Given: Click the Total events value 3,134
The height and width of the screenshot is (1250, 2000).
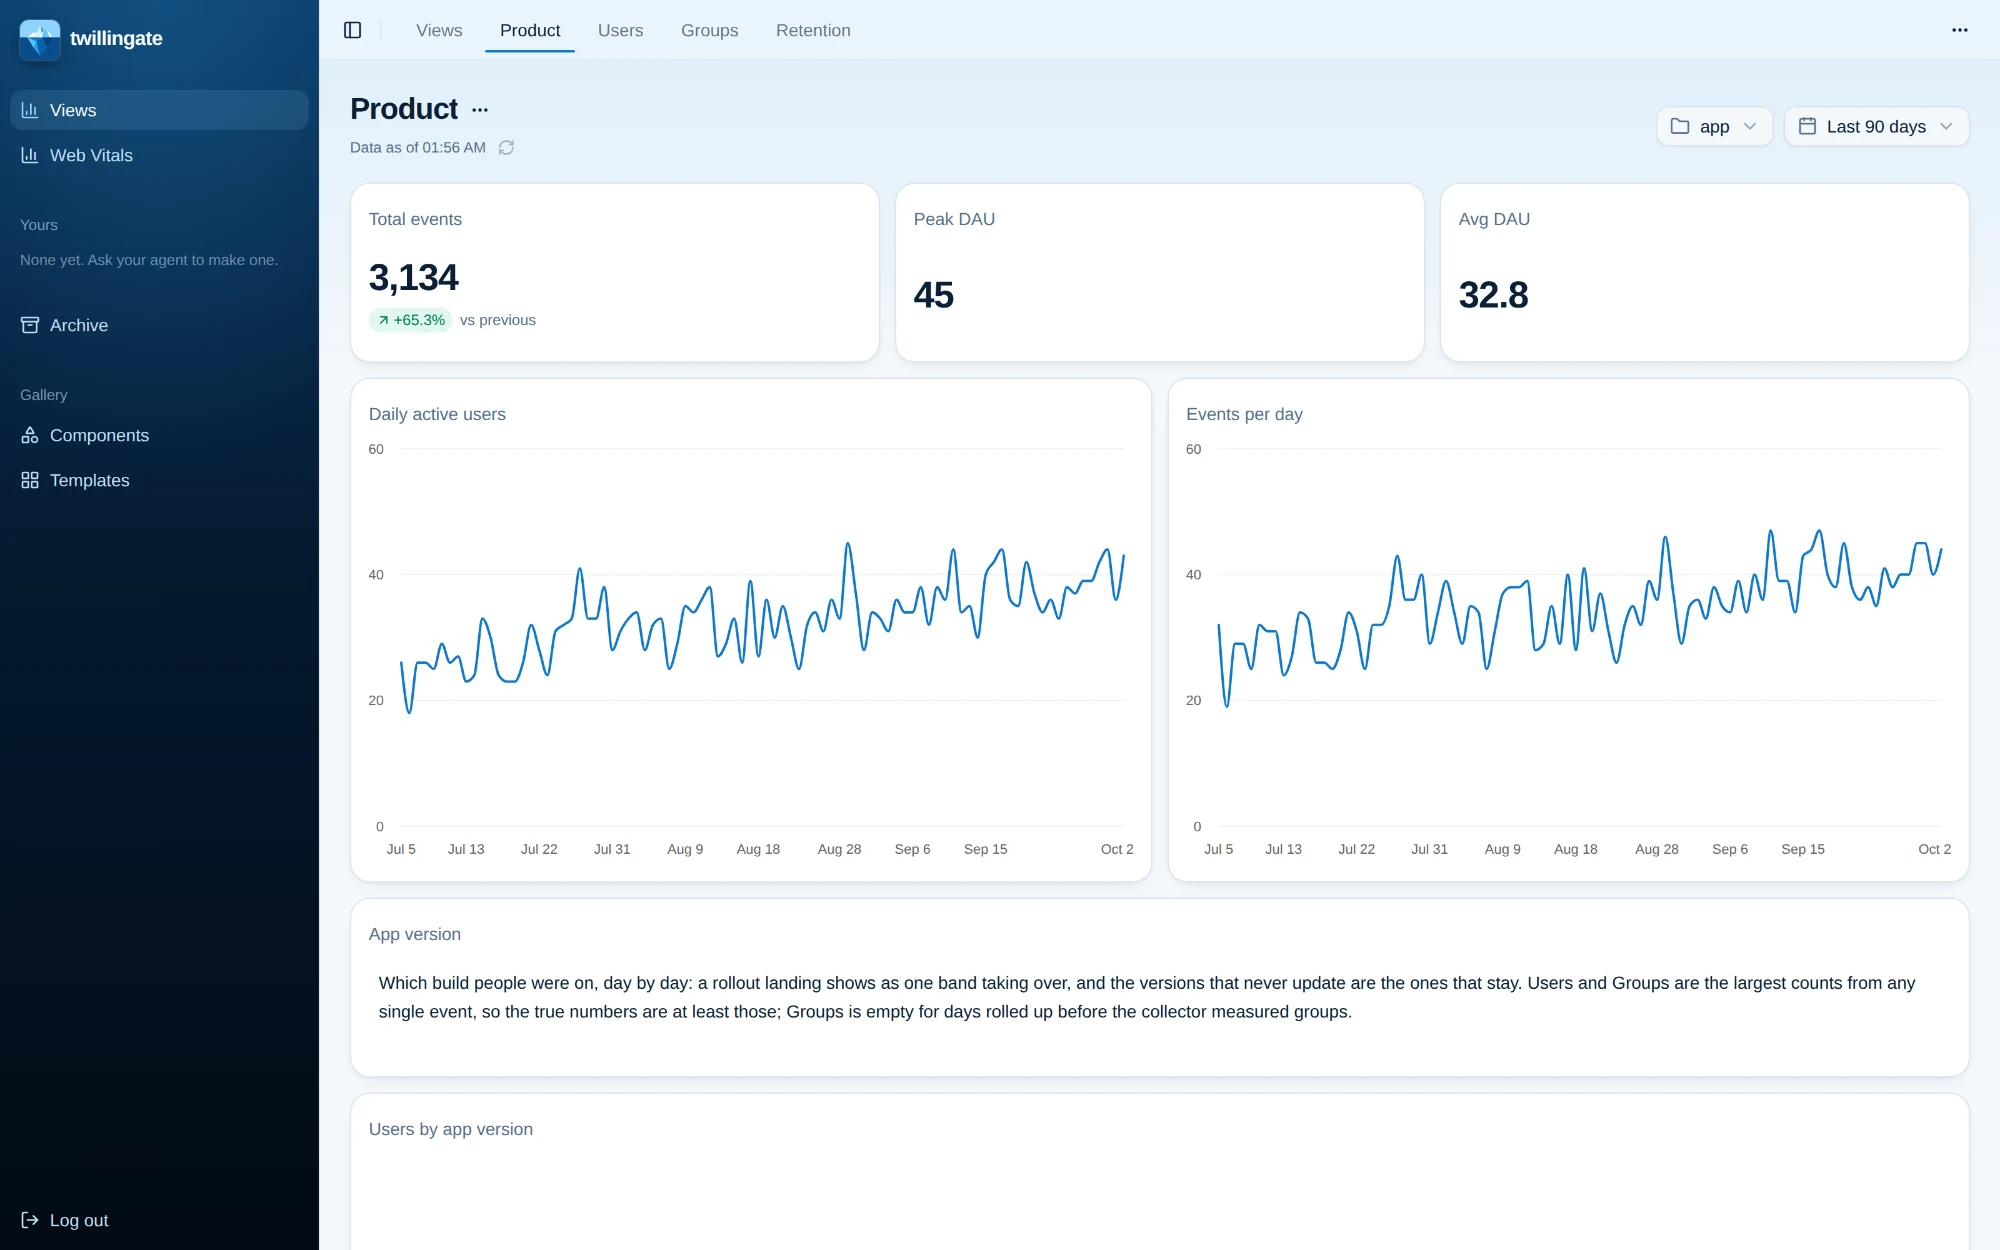Looking at the screenshot, I should coord(413,277).
